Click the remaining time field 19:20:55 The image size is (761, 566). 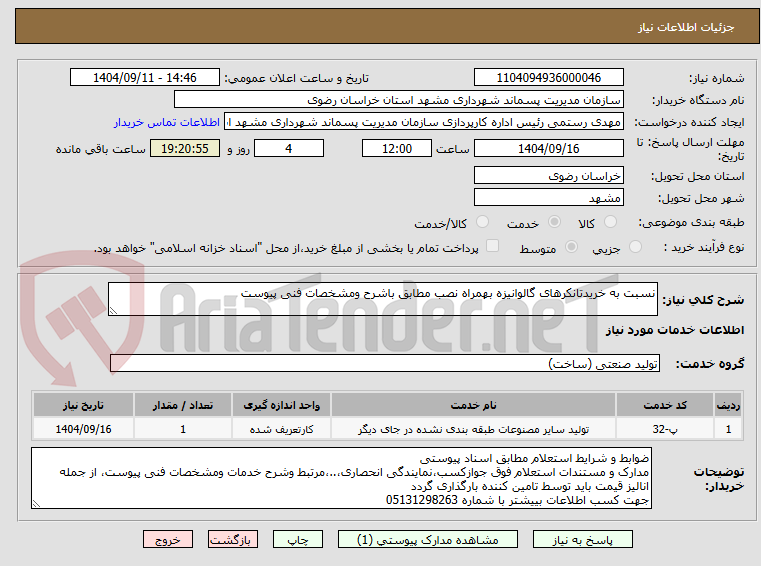pyautogui.click(x=185, y=149)
